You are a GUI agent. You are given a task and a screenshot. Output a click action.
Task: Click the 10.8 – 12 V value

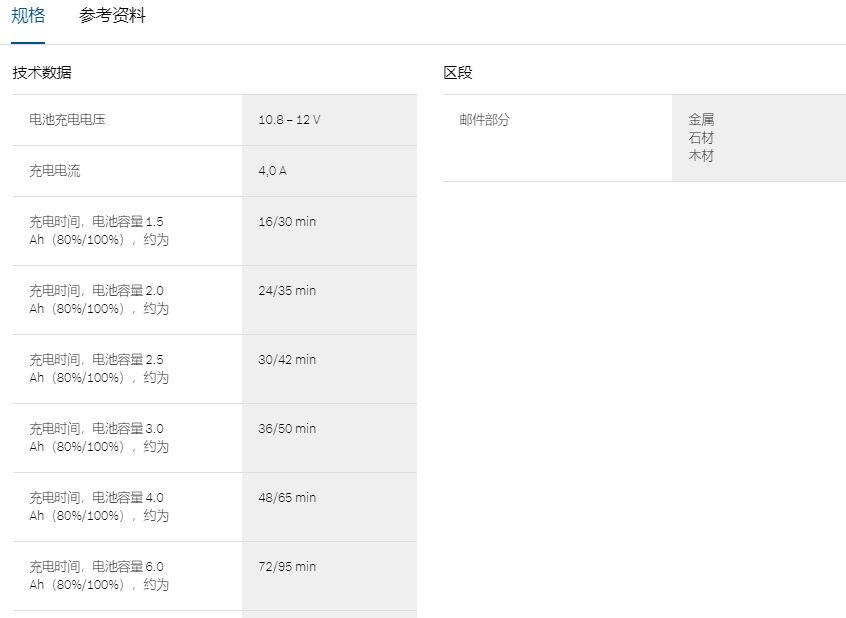[x=289, y=119]
